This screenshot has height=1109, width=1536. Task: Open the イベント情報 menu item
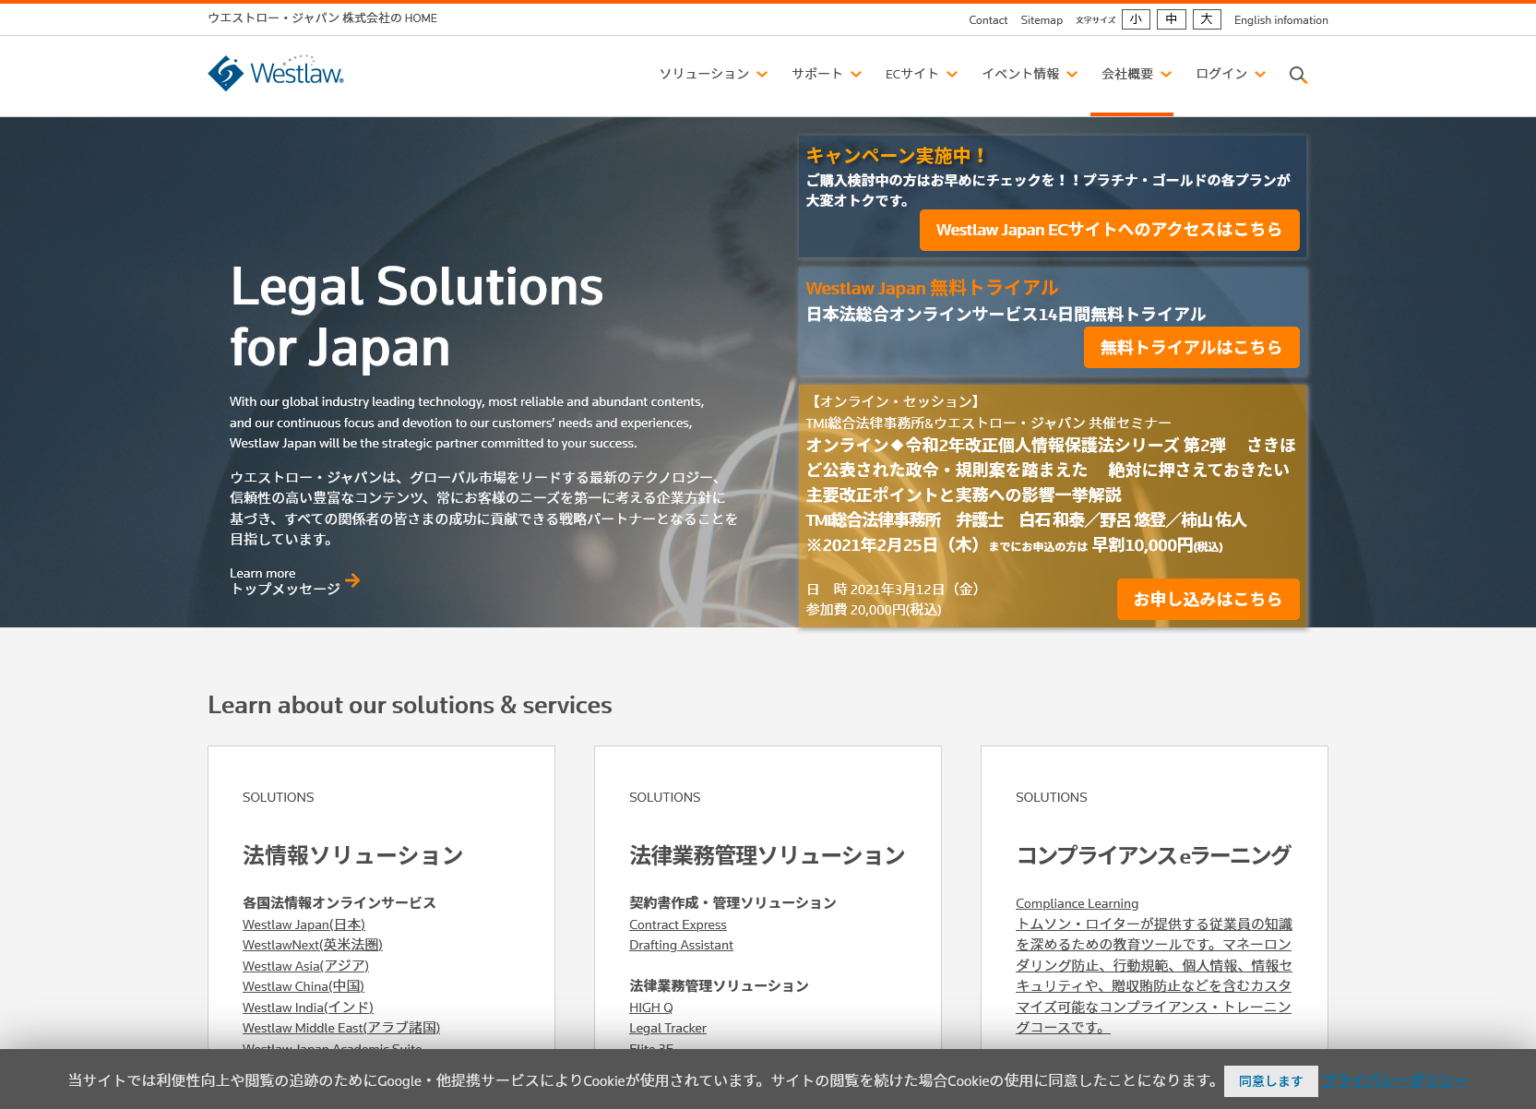[1028, 74]
